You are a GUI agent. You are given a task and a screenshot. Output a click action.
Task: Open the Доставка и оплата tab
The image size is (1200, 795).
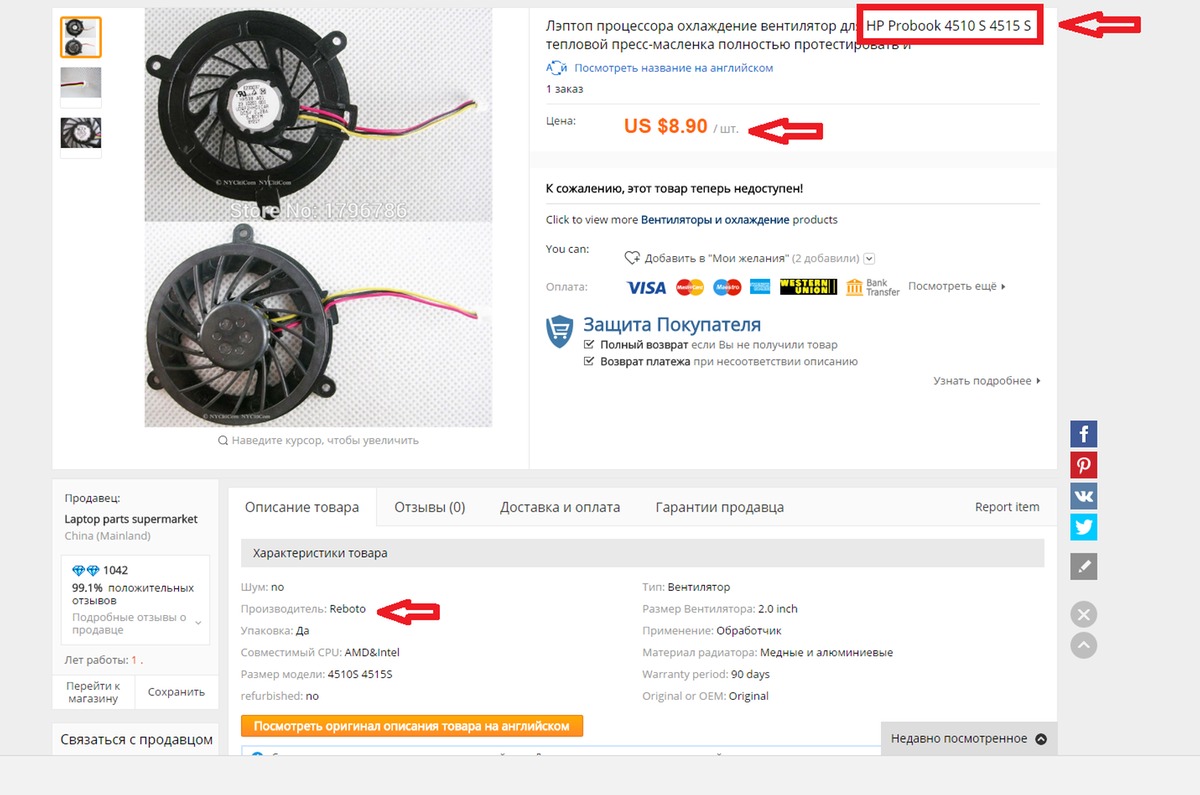[560, 507]
